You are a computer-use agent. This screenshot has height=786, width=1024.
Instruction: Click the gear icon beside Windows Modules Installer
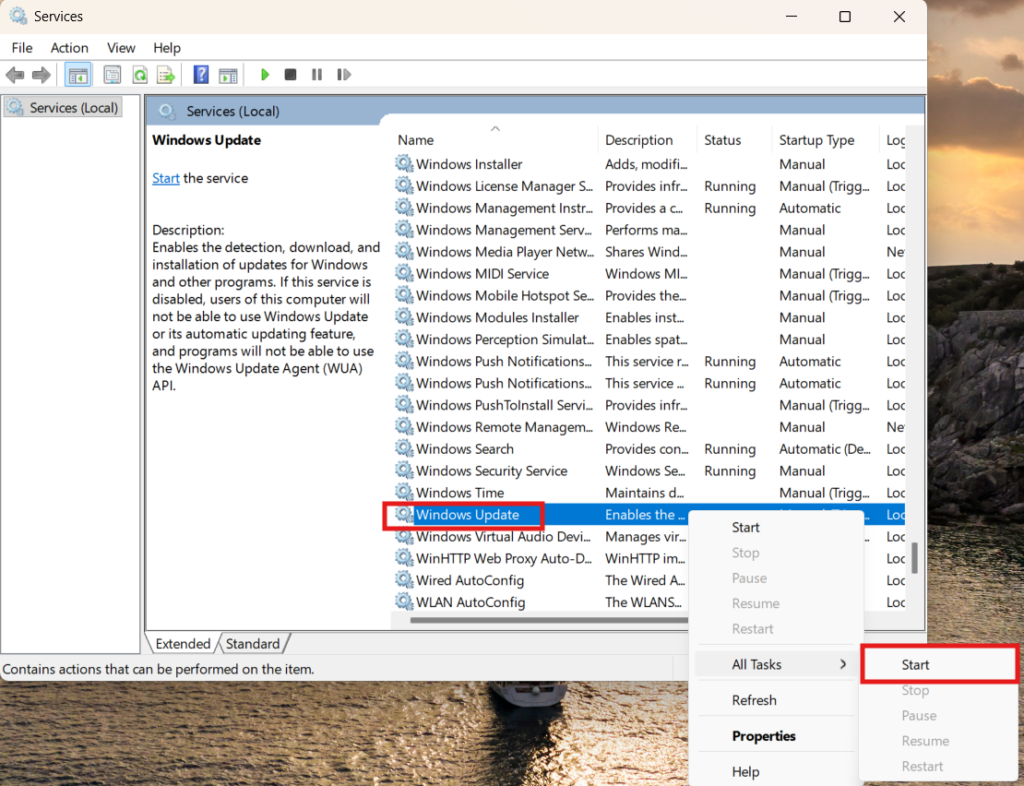[x=404, y=317]
